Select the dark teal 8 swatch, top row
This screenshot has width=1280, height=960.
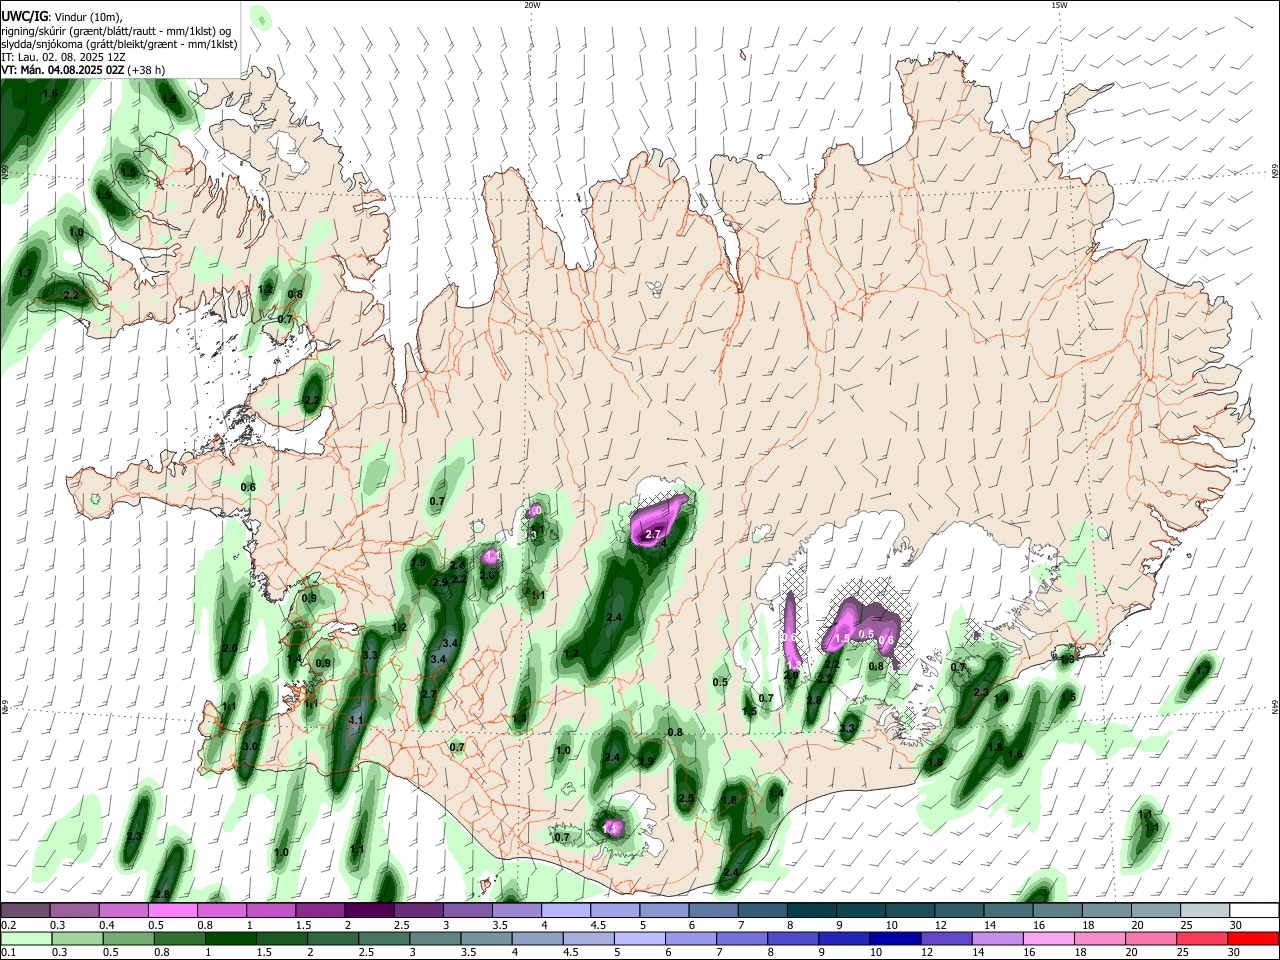click(x=811, y=910)
